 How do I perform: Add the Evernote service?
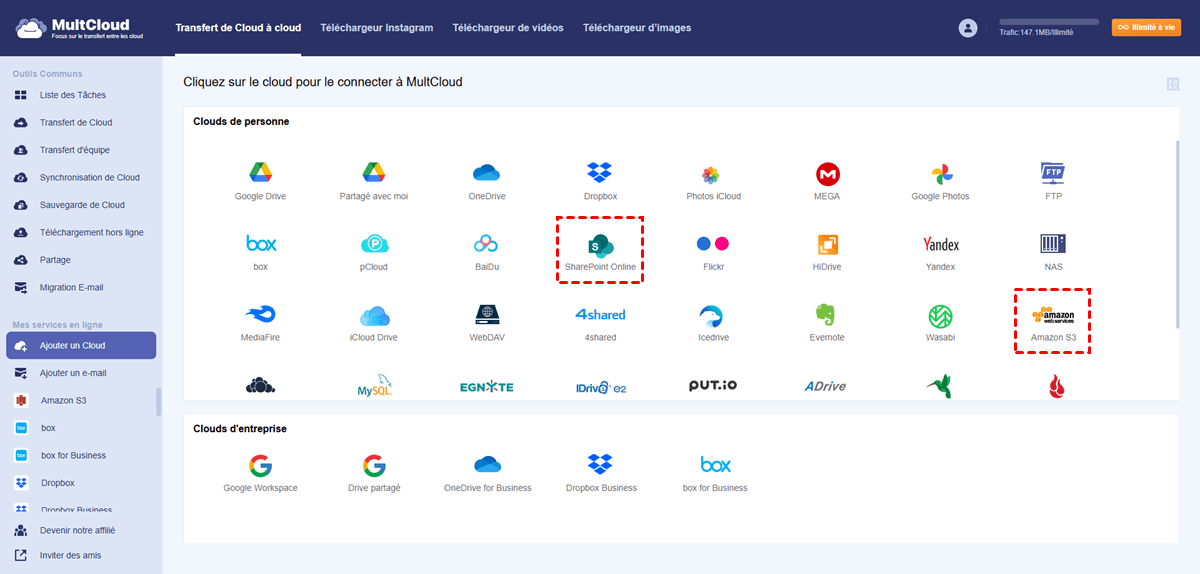(827, 322)
